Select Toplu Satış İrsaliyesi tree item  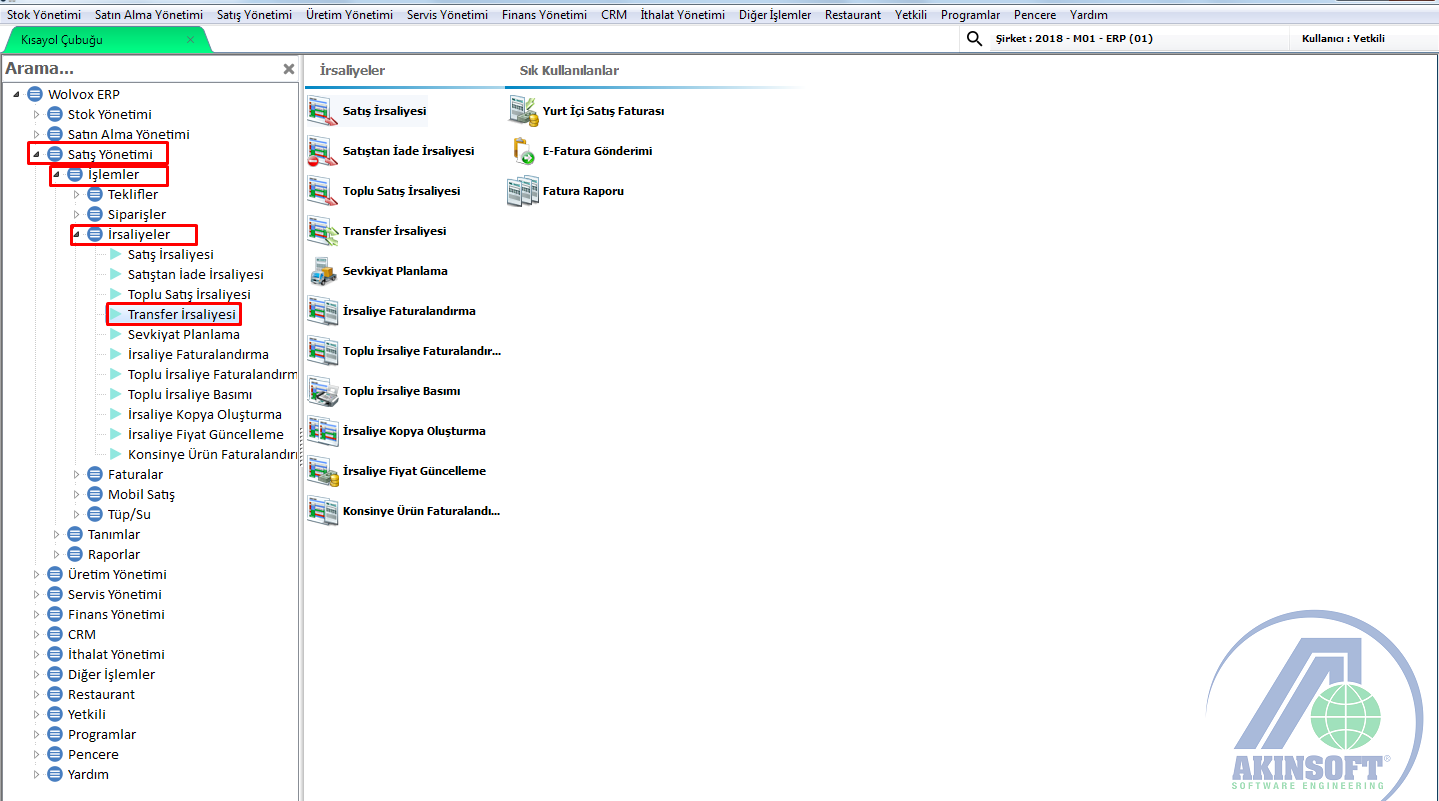(x=189, y=294)
